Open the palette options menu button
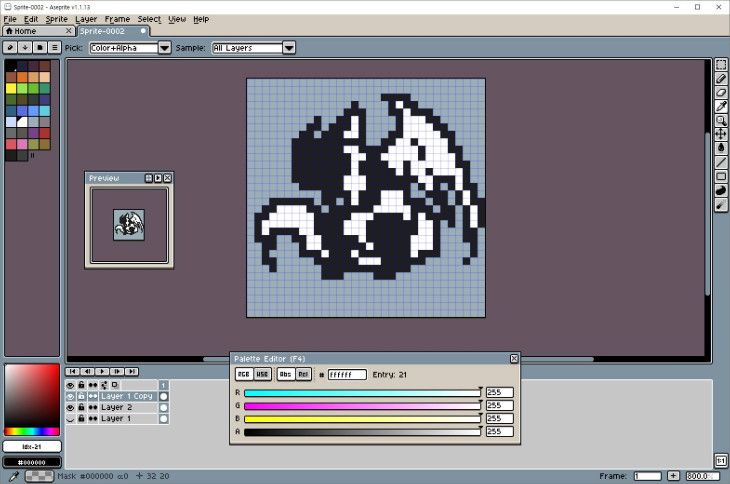This screenshot has height=484, width=730. 54,47
